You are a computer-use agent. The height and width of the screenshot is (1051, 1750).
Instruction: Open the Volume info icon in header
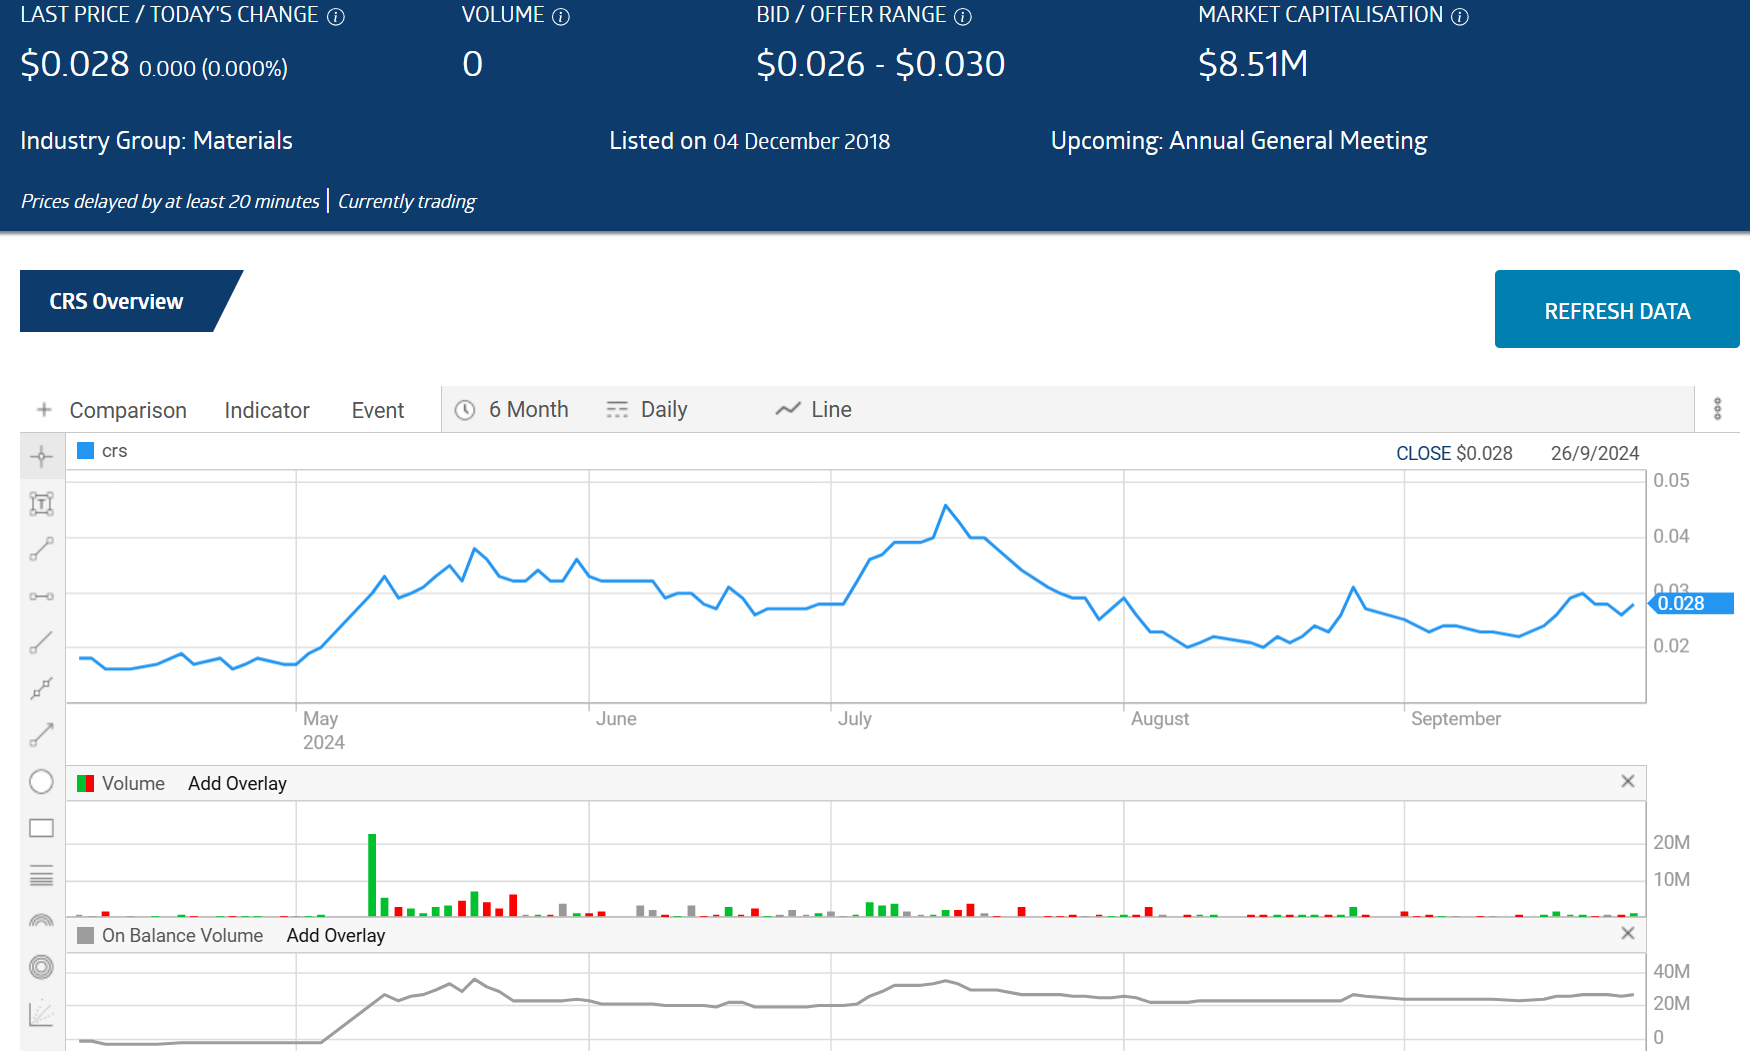pos(561,17)
